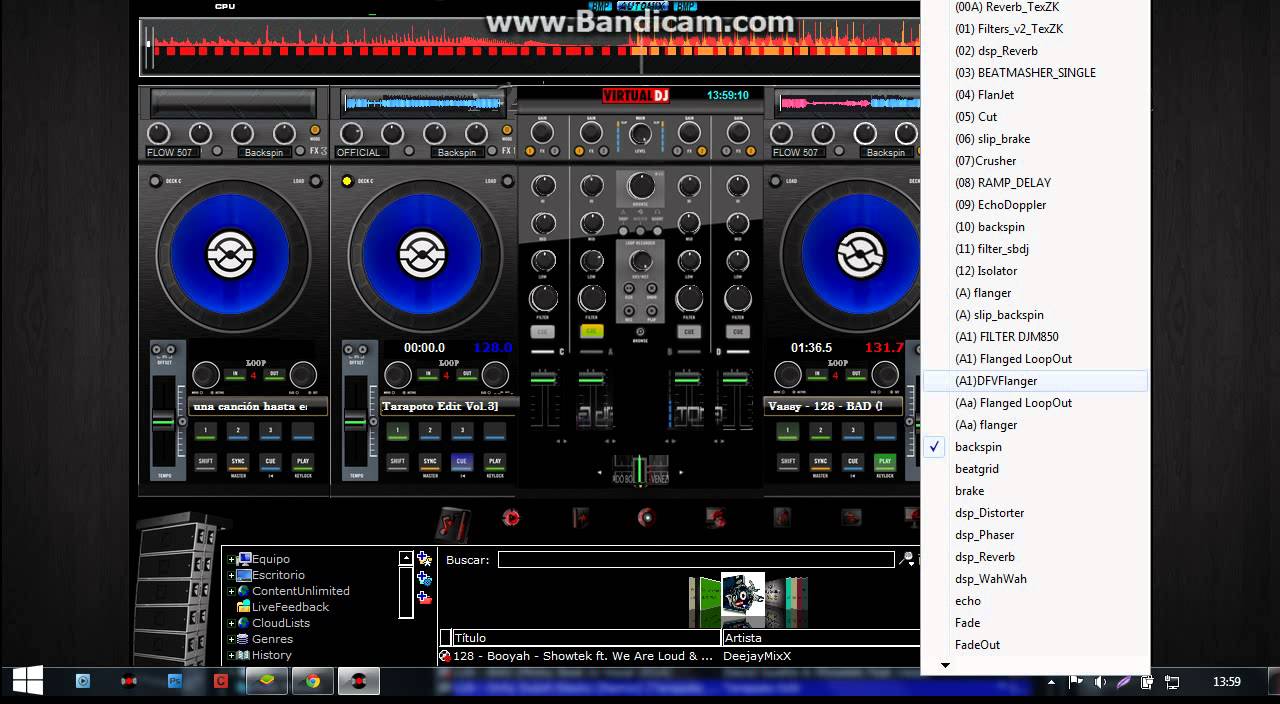Toggle the CUE headphone button on channel D

pyautogui.click(x=738, y=331)
